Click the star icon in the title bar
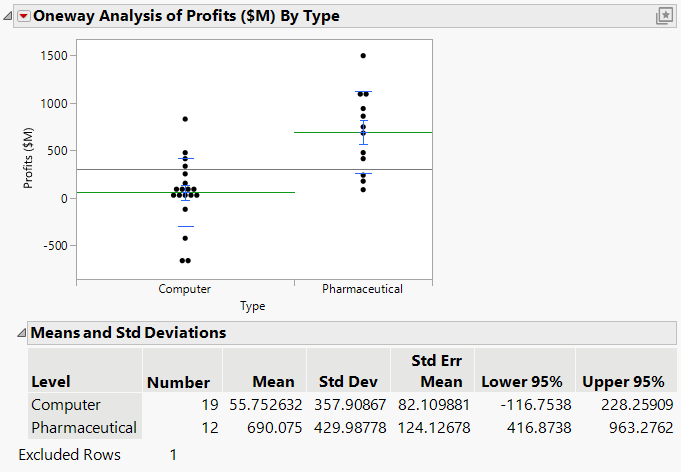The image size is (681, 472). [662, 16]
